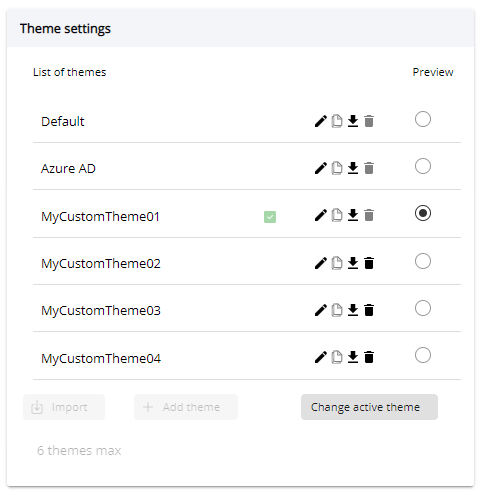Click the Import button
The width and height of the screenshot is (479, 495).
64,407
